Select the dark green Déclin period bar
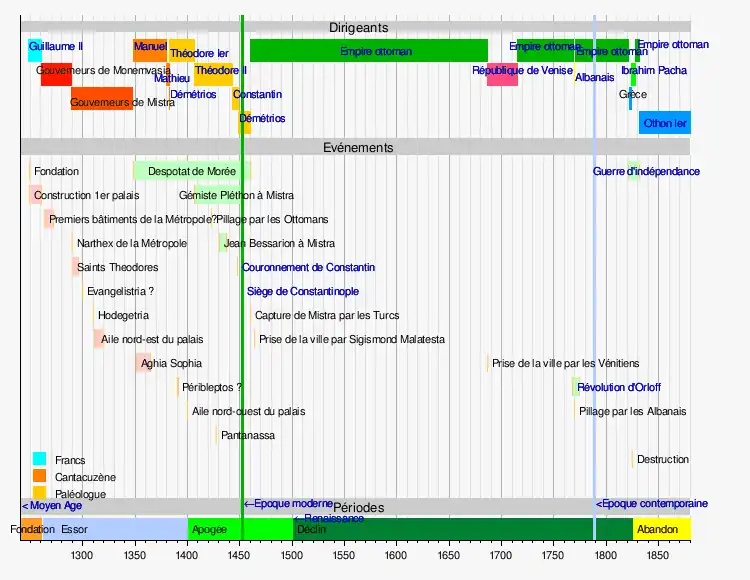750x580 pixels. tap(460, 529)
